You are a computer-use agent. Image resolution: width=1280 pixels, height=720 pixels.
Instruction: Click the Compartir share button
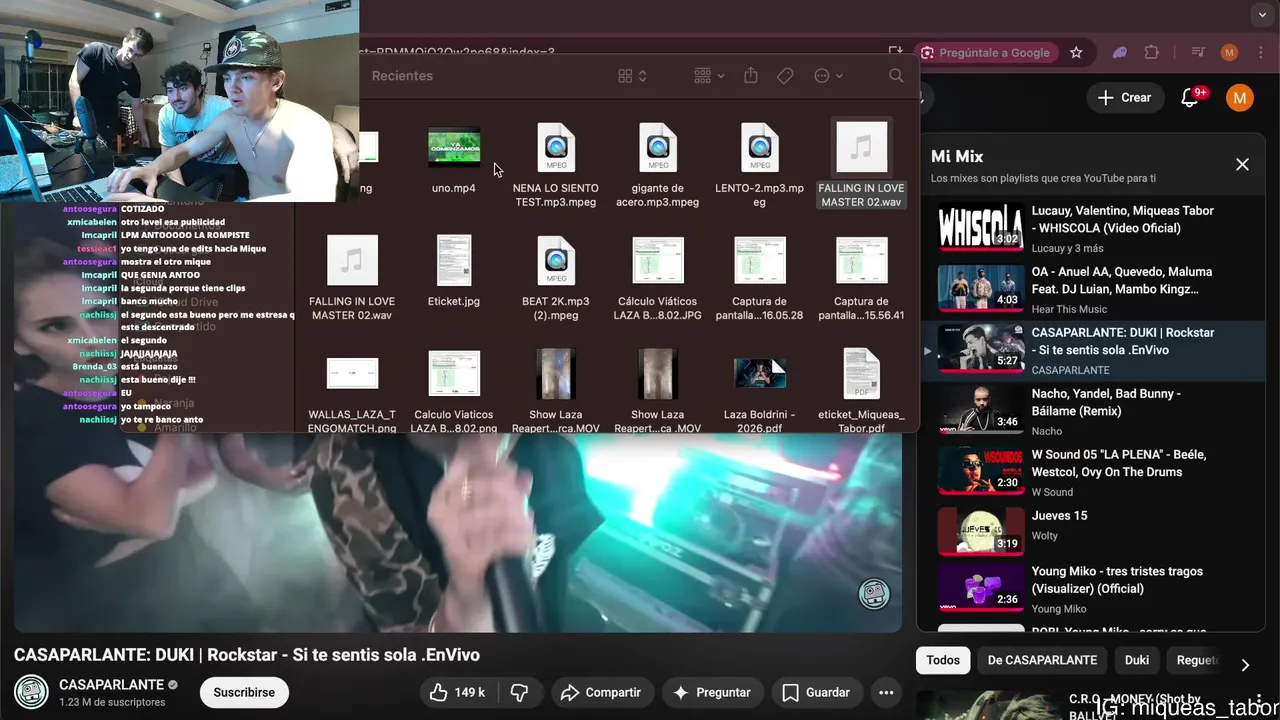pyautogui.click(x=601, y=692)
